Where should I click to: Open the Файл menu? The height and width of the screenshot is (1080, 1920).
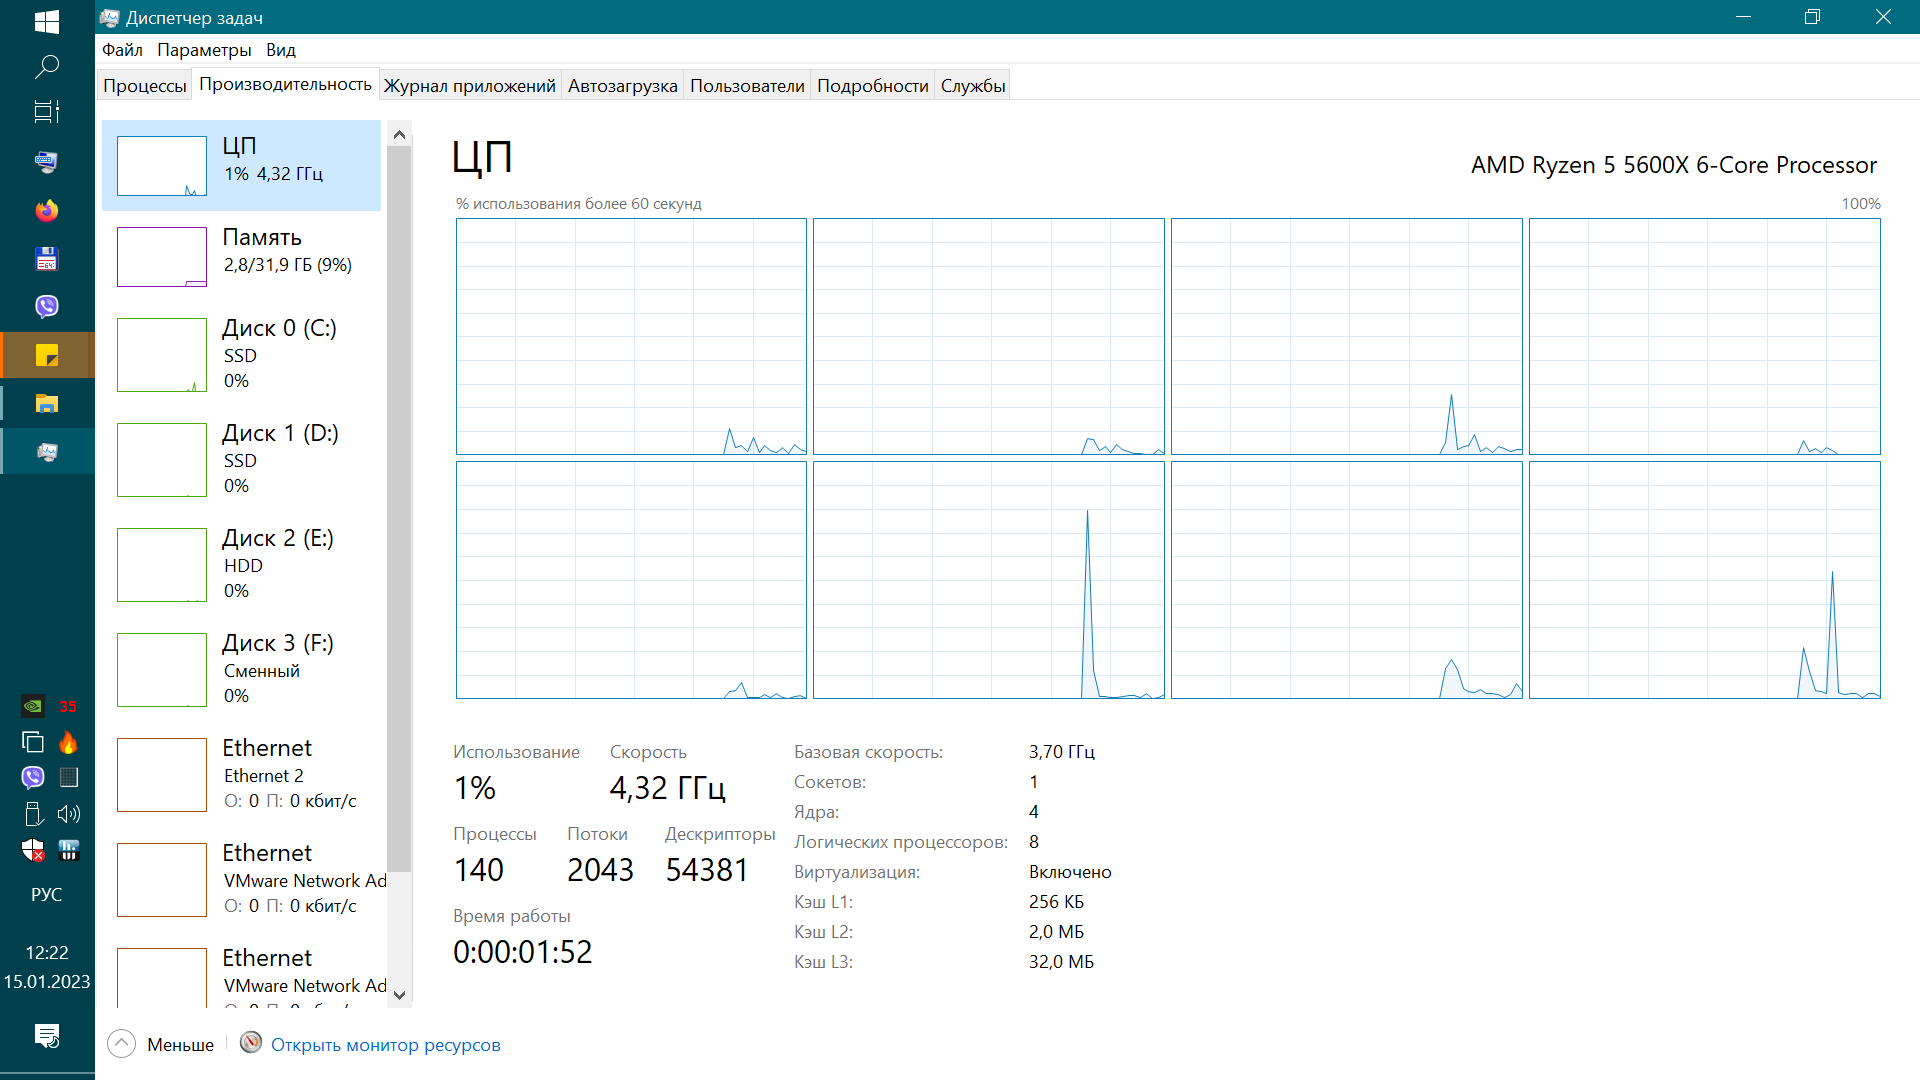[x=122, y=50]
